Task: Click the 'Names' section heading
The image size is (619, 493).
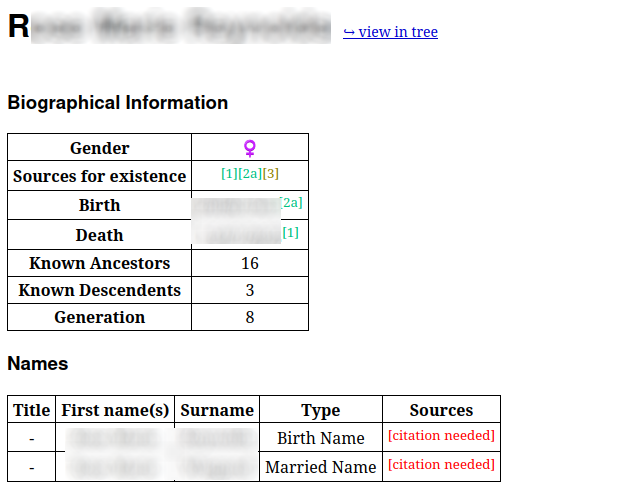Action: [38, 364]
